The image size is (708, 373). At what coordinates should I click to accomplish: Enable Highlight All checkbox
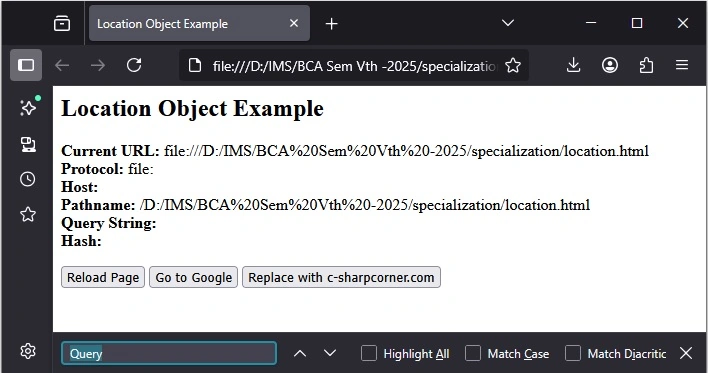pyautogui.click(x=369, y=353)
